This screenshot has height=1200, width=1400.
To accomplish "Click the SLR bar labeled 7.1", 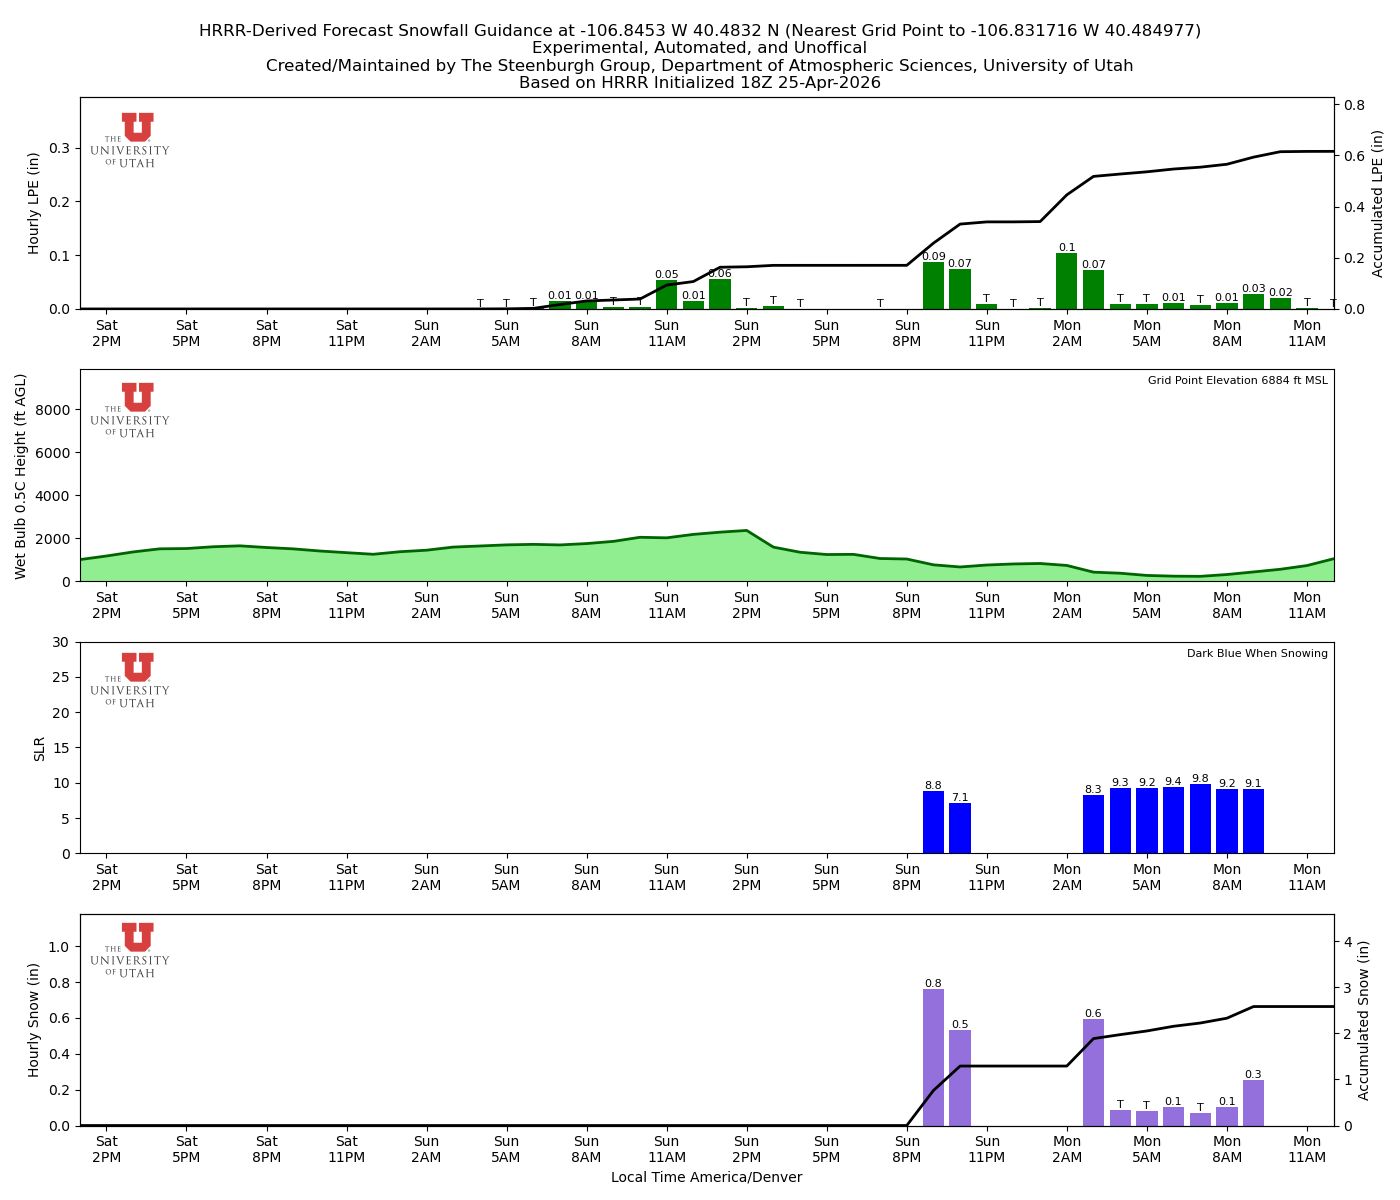I will [x=959, y=827].
